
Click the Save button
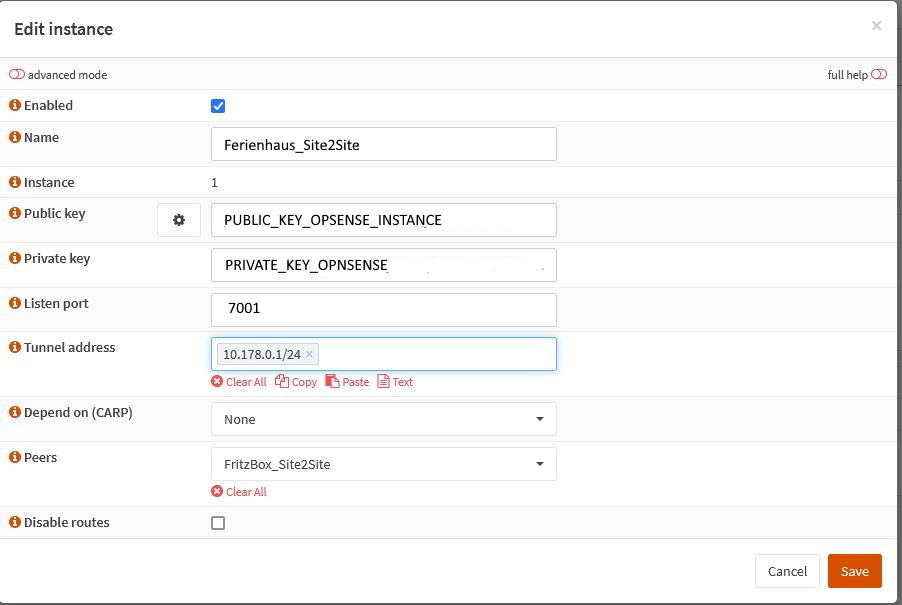[x=854, y=571]
